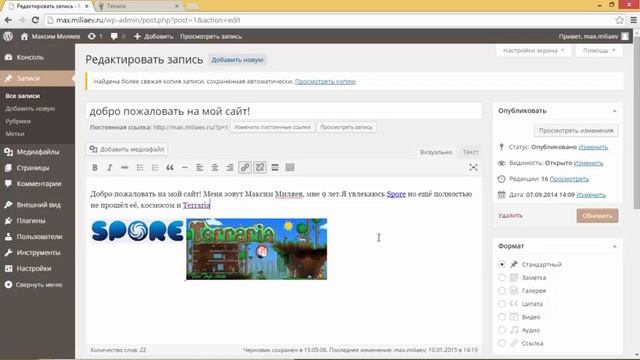Align text right
Screen dimensions: 640x360
point(230,167)
